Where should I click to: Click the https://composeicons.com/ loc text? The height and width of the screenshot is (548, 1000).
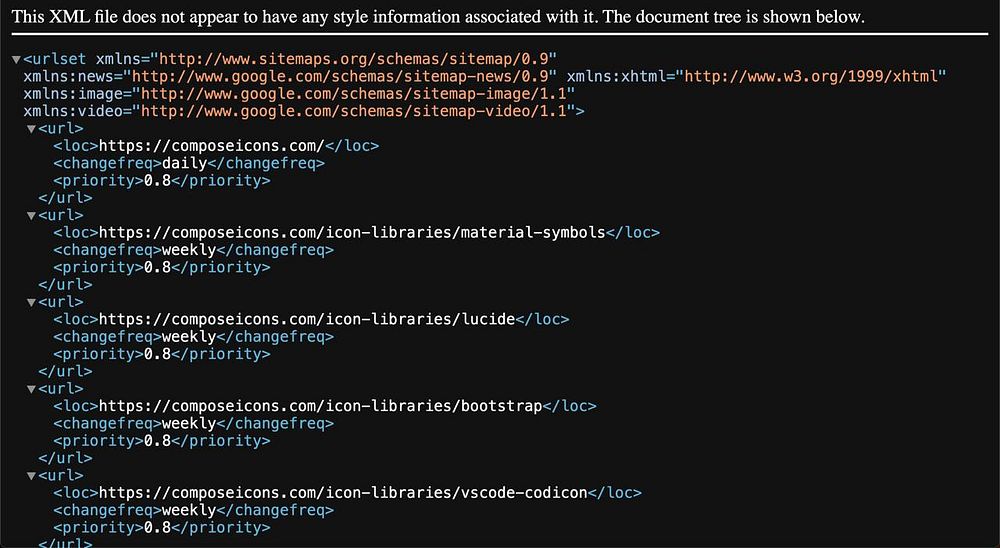click(x=212, y=145)
